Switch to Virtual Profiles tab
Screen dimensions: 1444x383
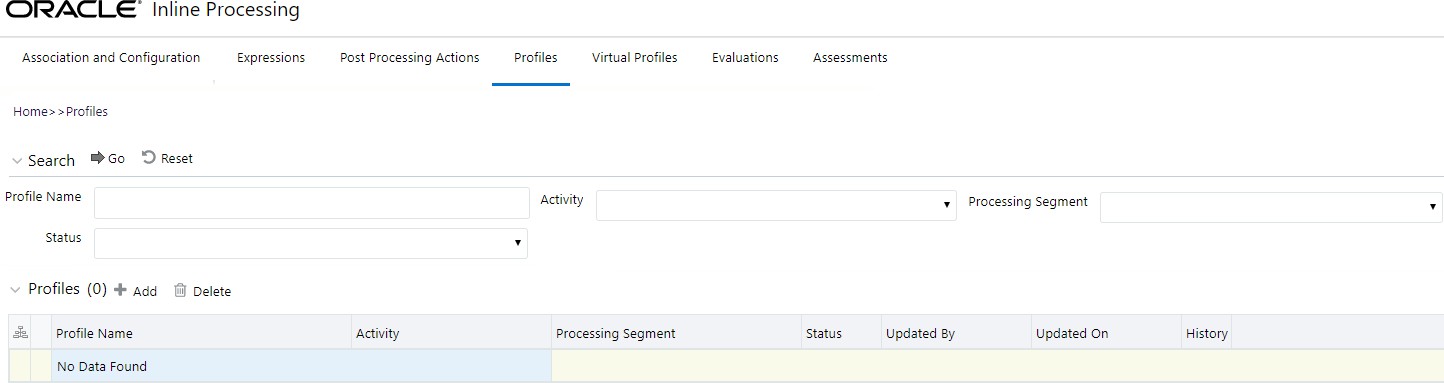635,58
